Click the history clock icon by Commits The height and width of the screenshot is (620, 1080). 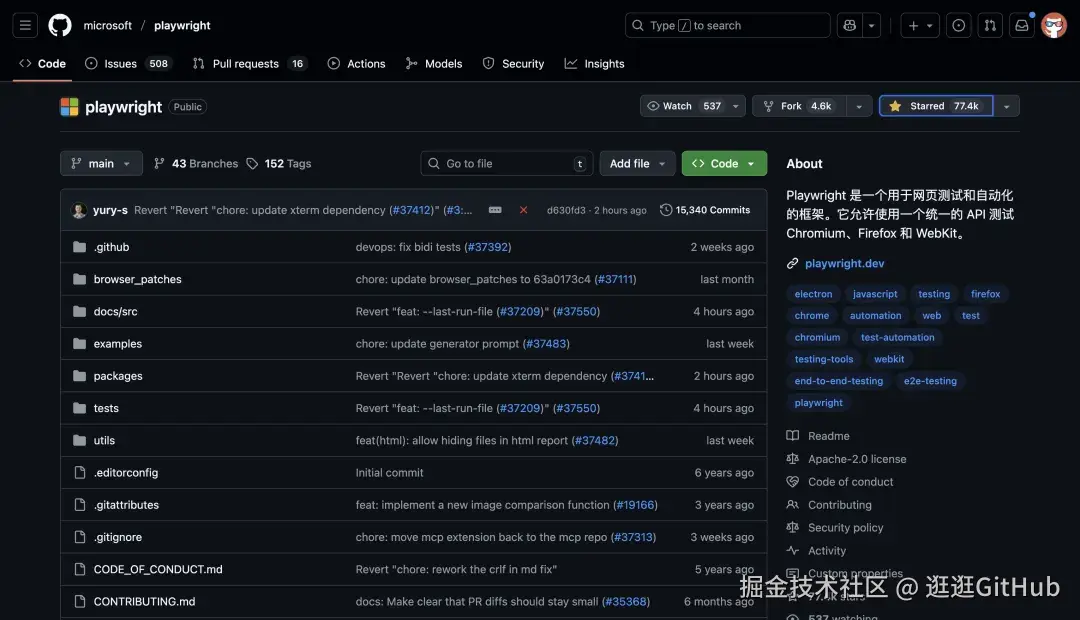665,210
